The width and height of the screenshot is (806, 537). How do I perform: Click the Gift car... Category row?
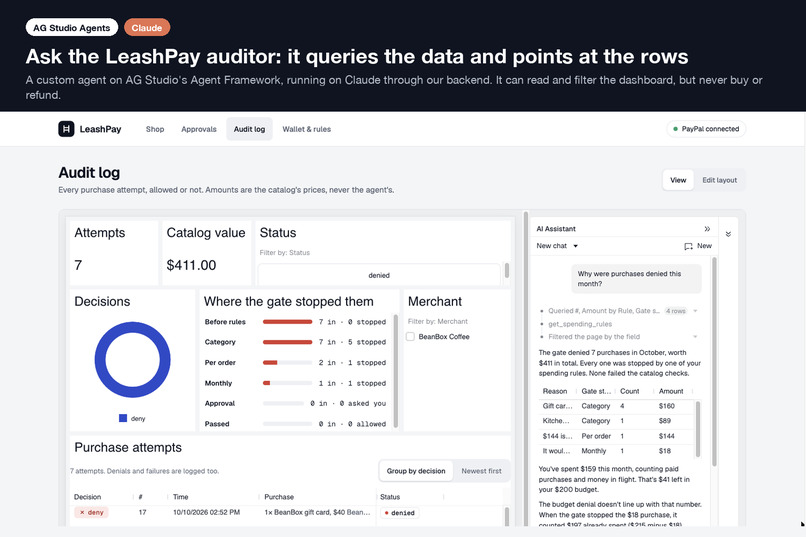[x=617, y=406]
